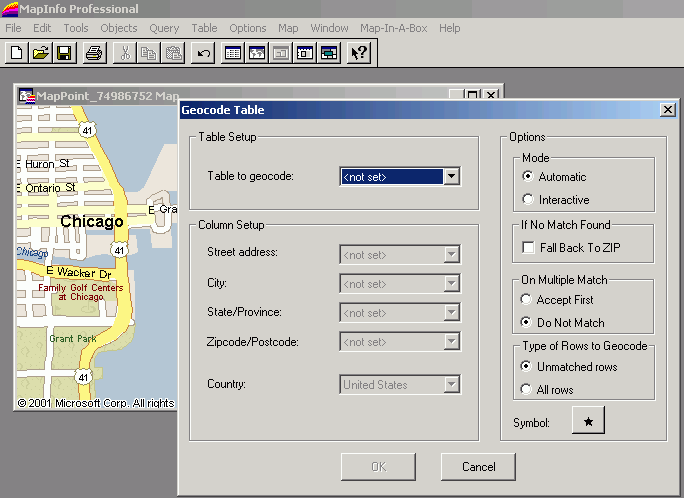Select All rows radio button
684x498 pixels.
pyautogui.click(x=528, y=390)
